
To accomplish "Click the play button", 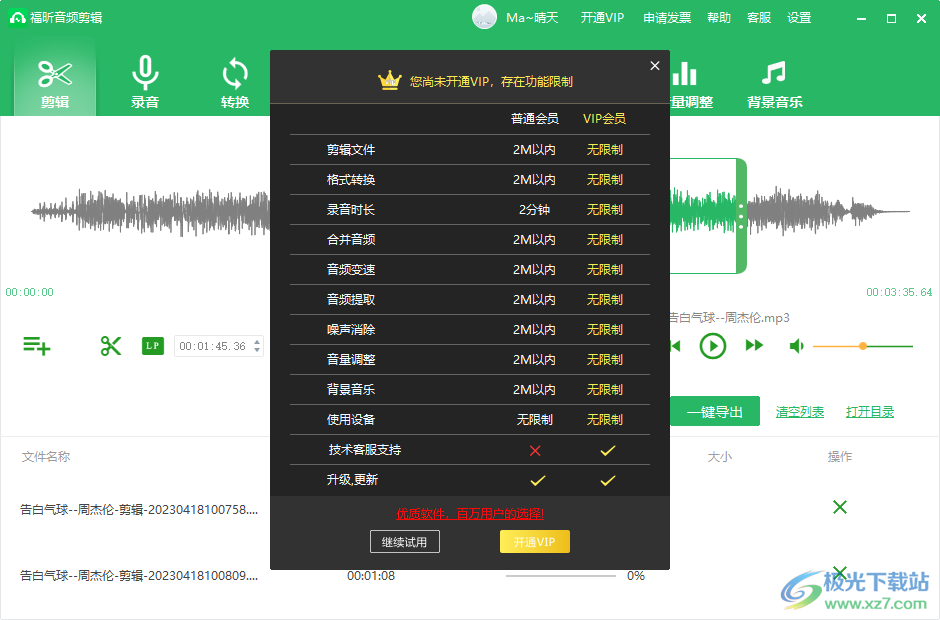I will click(x=713, y=346).
